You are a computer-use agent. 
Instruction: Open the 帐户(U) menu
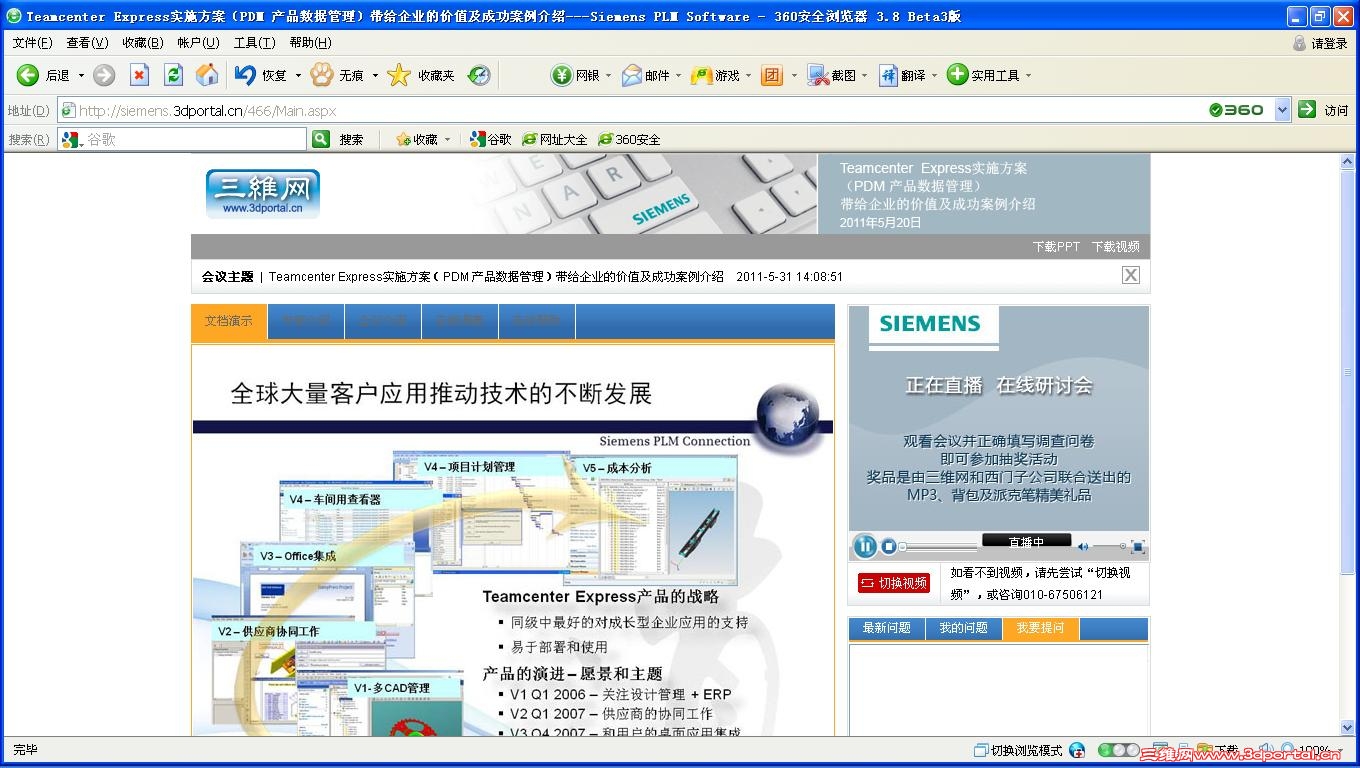pyautogui.click(x=198, y=43)
